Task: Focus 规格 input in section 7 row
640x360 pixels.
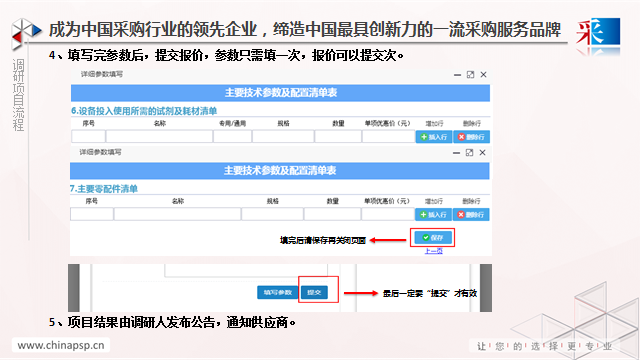Action: click(272, 214)
